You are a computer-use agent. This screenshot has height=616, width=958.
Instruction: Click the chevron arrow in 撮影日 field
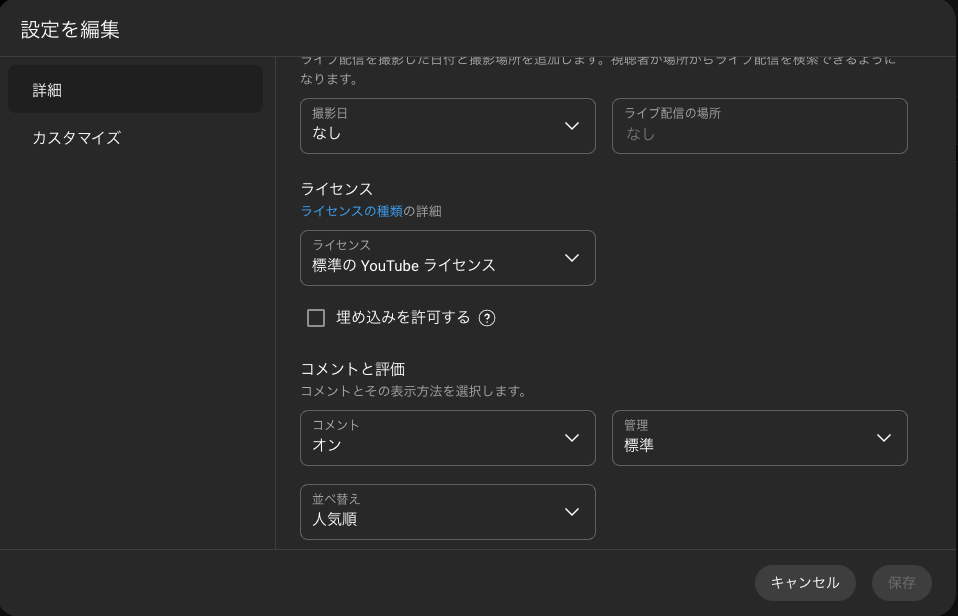pyautogui.click(x=572, y=126)
